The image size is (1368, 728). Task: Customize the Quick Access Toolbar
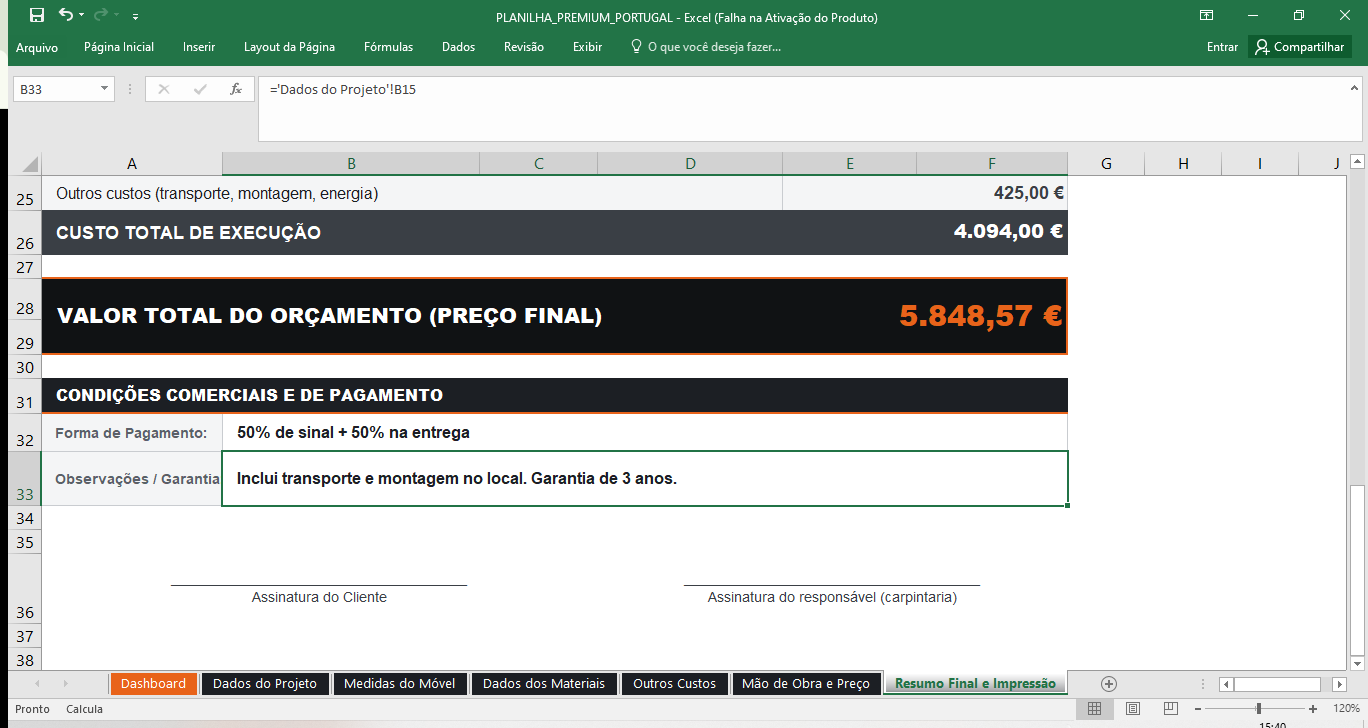tap(135, 16)
